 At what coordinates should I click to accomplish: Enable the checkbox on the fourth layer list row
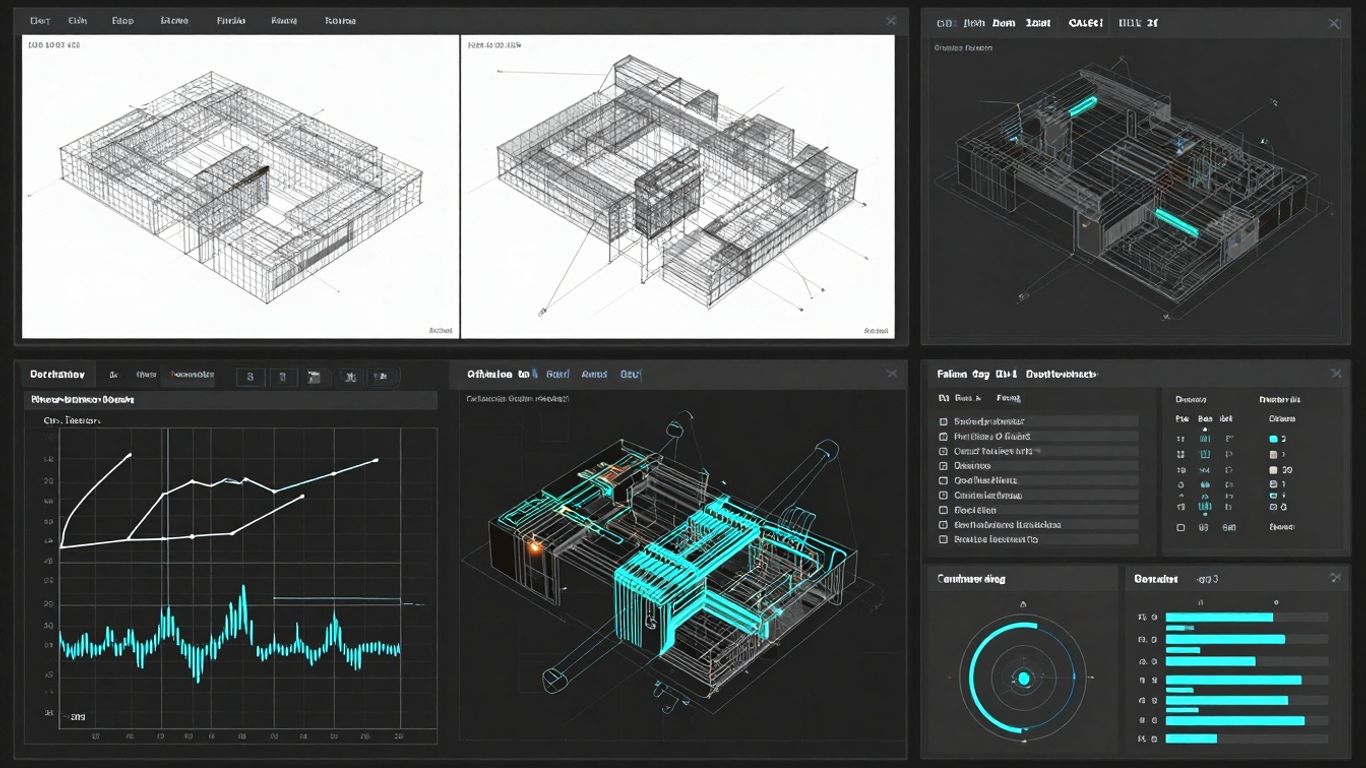point(943,466)
